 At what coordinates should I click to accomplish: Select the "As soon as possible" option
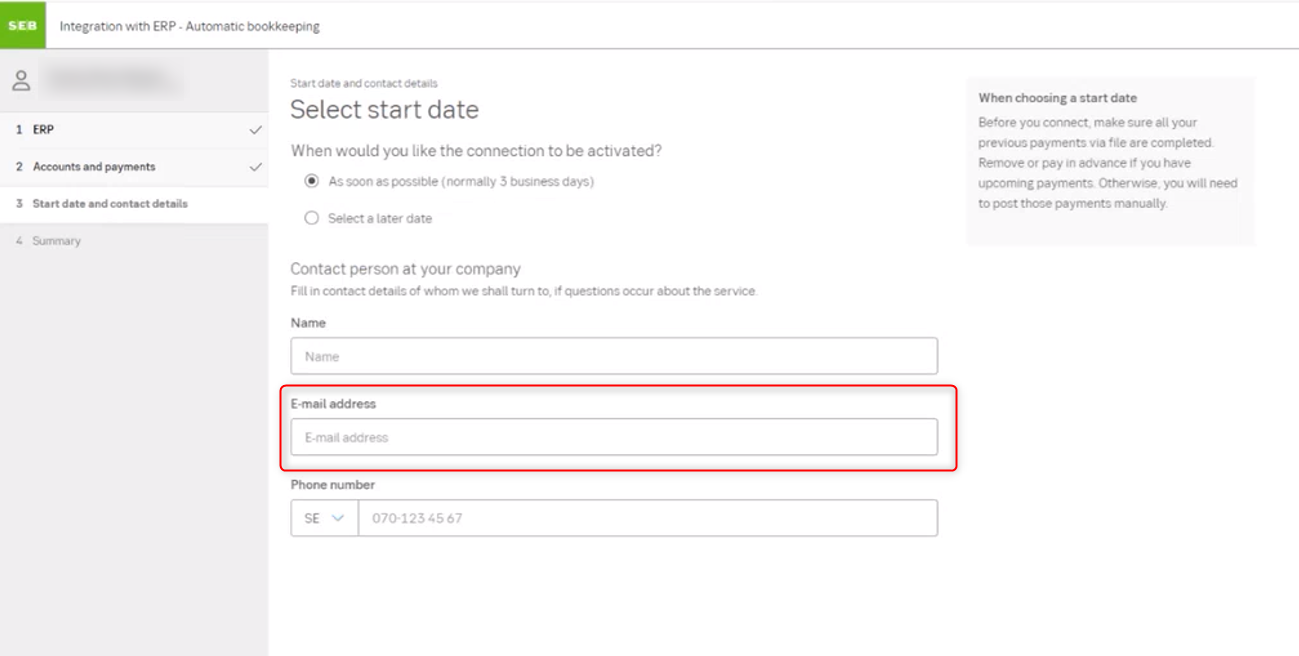pos(310,182)
